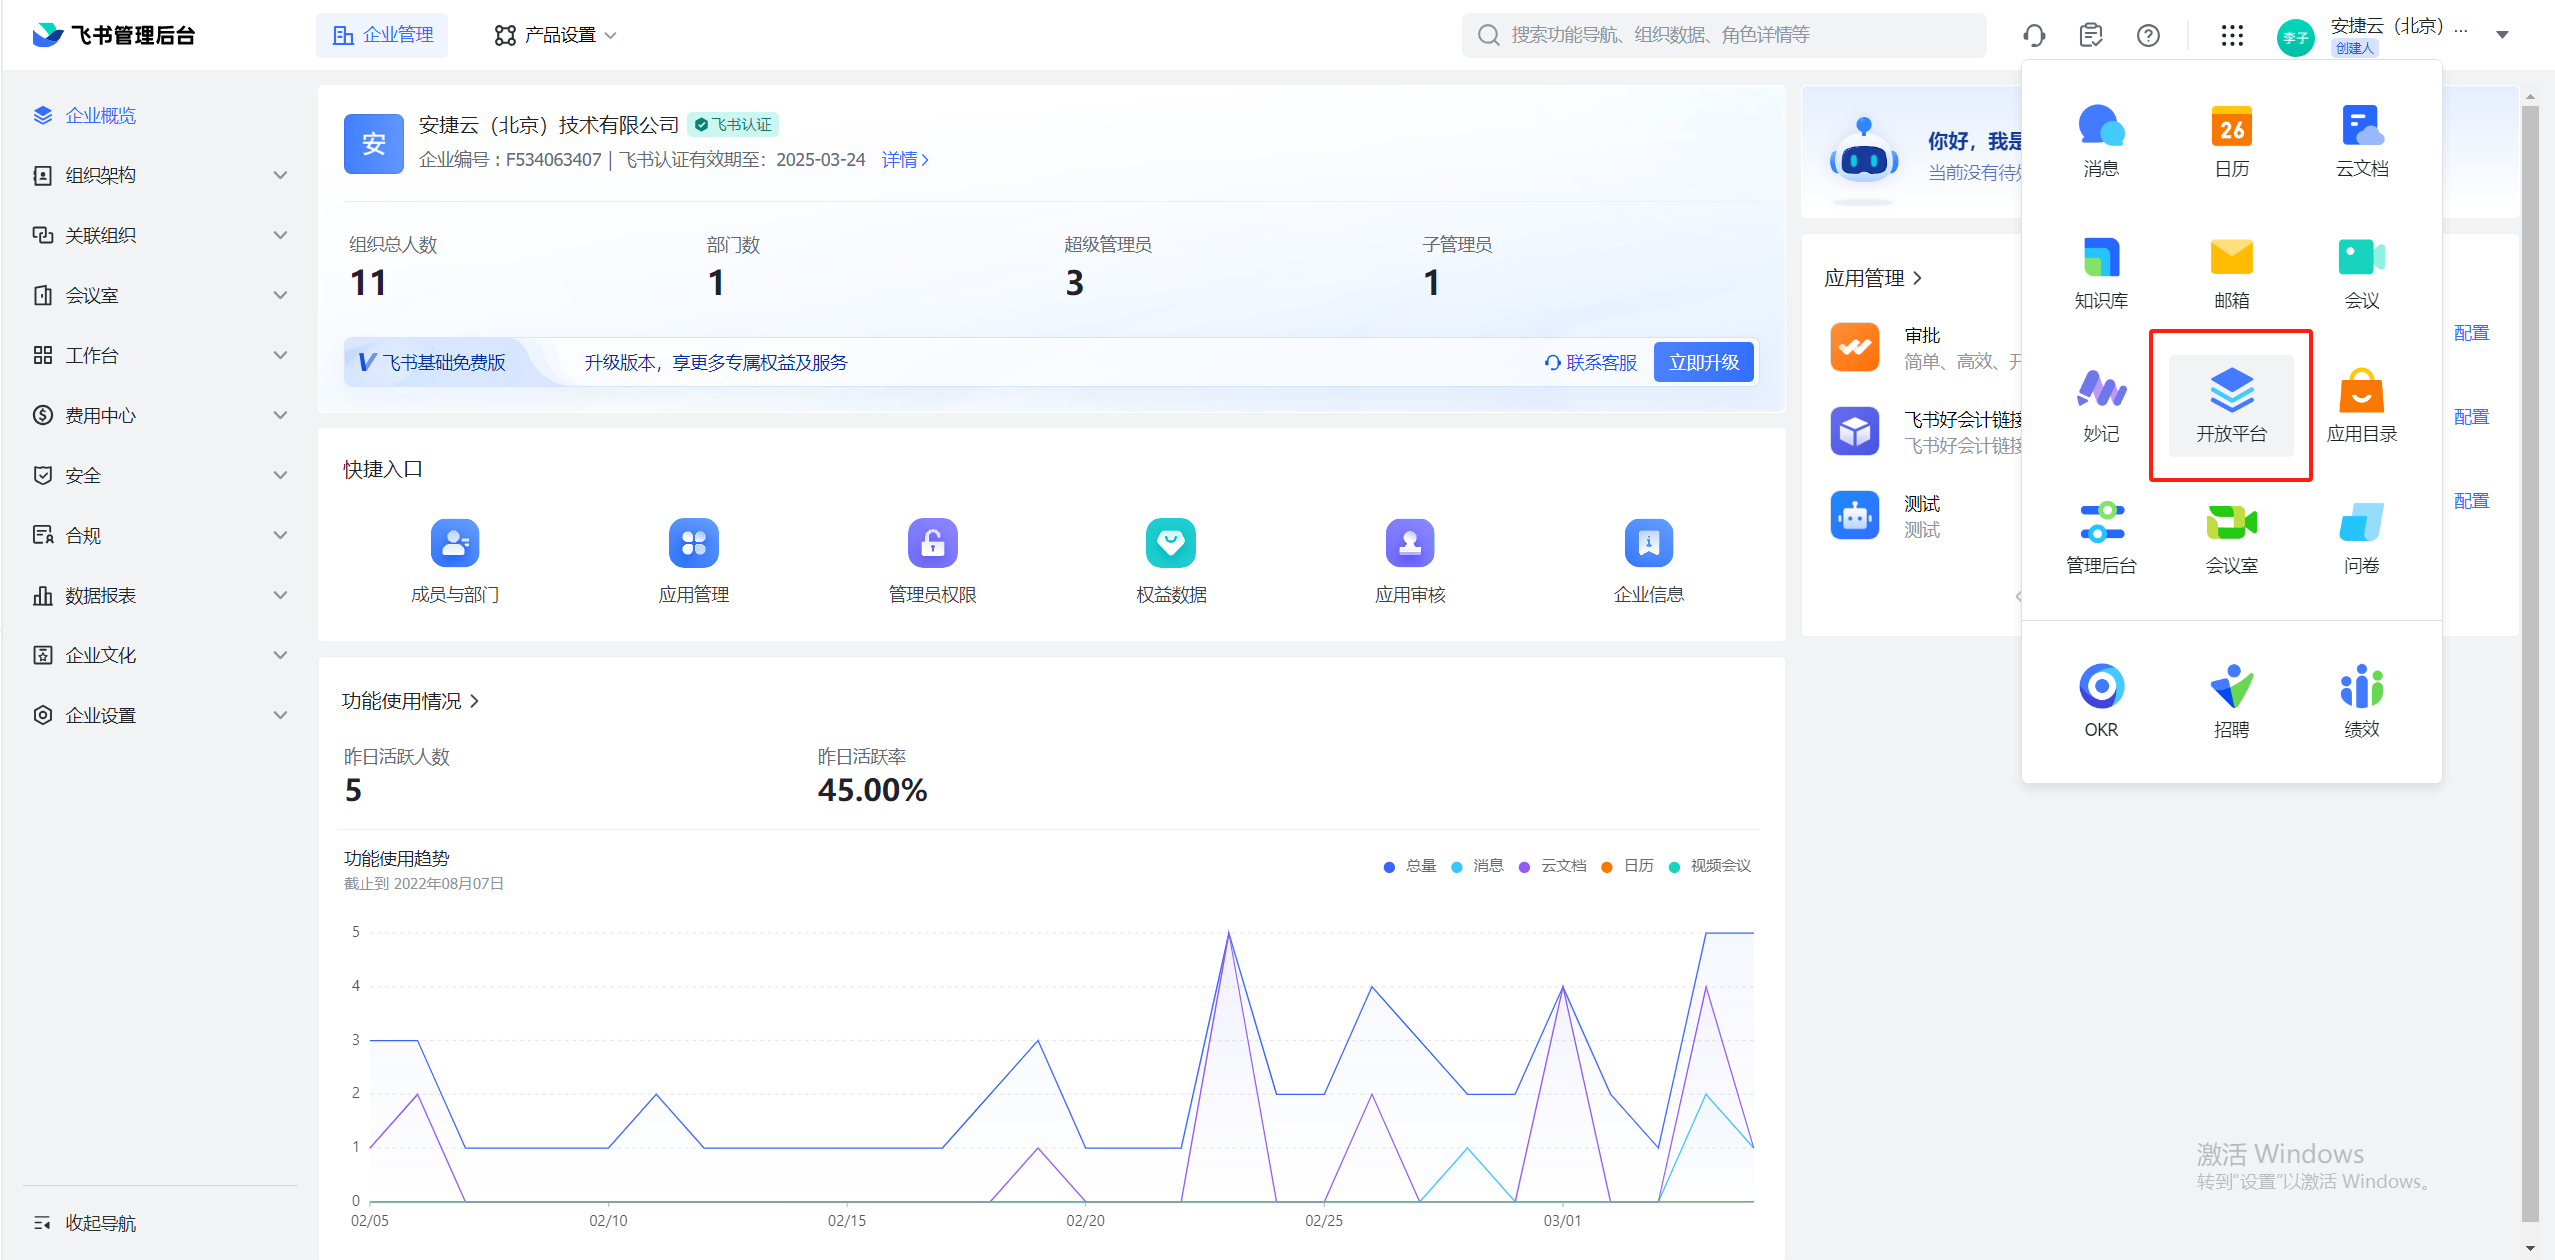Open account dropdown arrow beside 安捷云
This screenshot has width=2555, height=1260.
(x=2502, y=35)
